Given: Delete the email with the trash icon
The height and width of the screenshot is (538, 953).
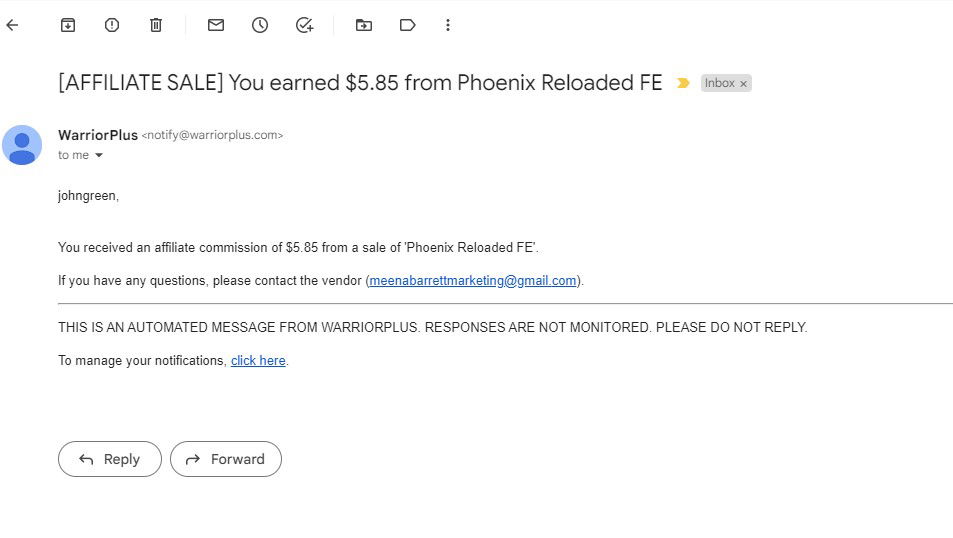Looking at the screenshot, I should tap(156, 25).
